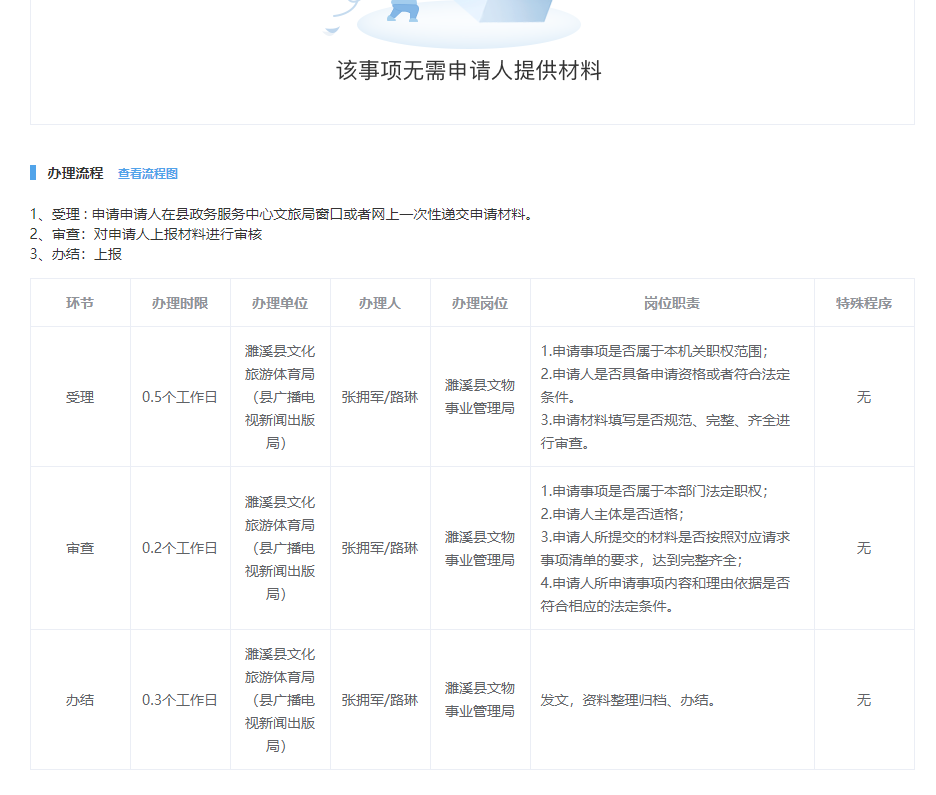Screen dimensions: 936x795
Task: Click the 办理人 column header
Action: (380, 303)
